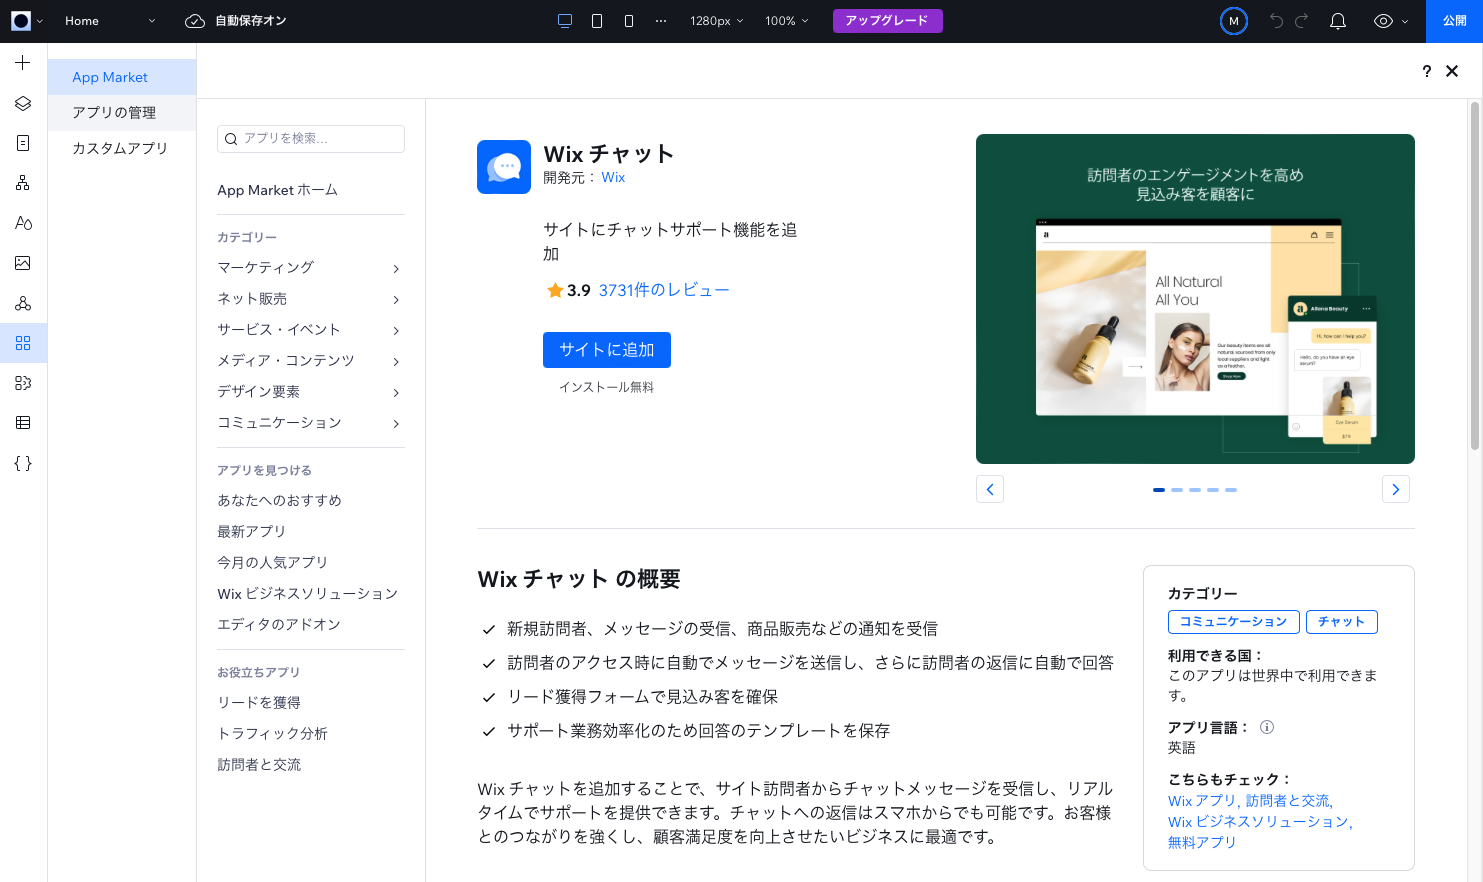Select the App Market tab
This screenshot has width=1483, height=882.
122,77
